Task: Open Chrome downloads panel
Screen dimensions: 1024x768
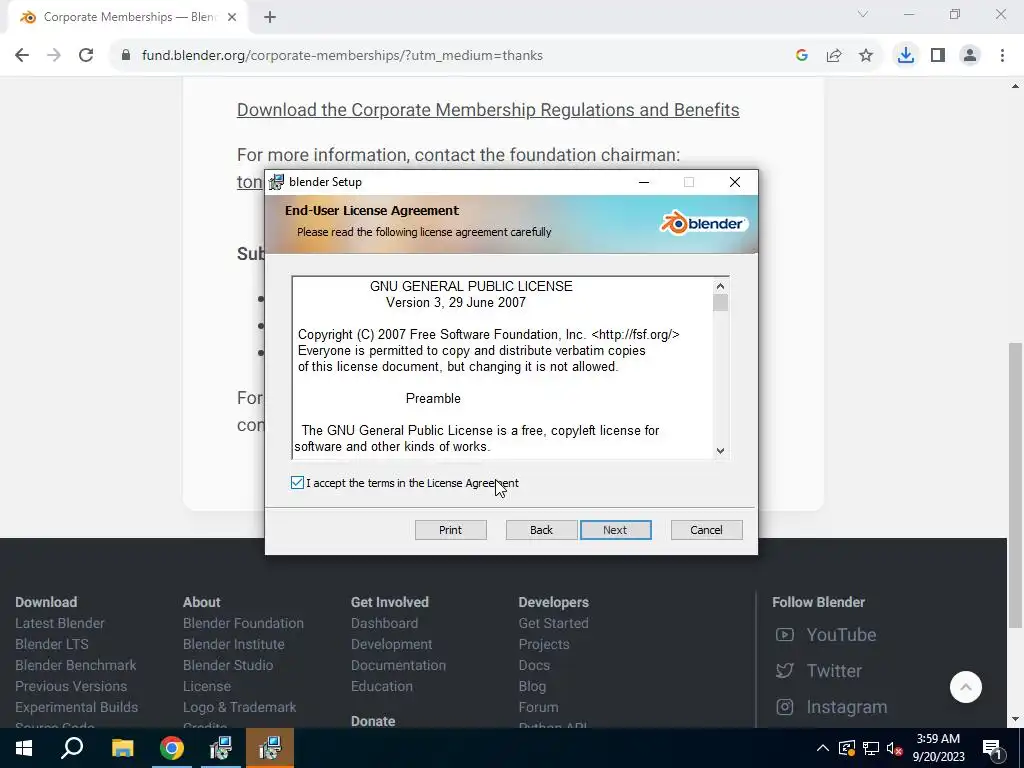Action: click(905, 56)
